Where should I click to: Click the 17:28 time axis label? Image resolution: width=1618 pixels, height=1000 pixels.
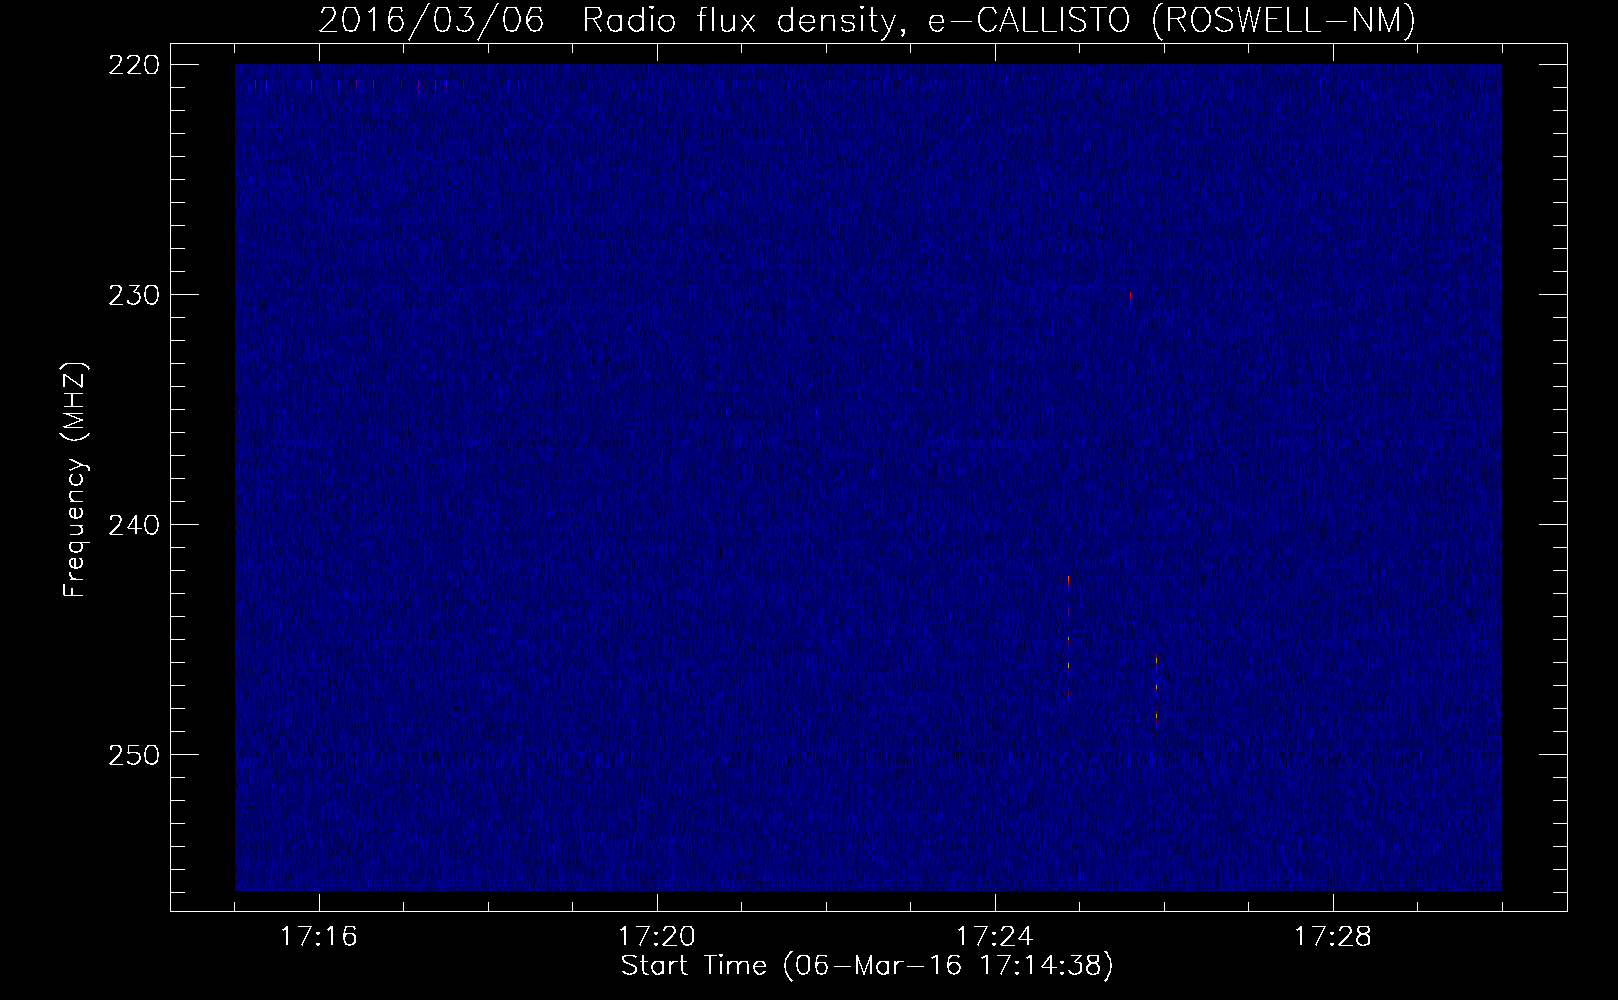click(x=1333, y=937)
